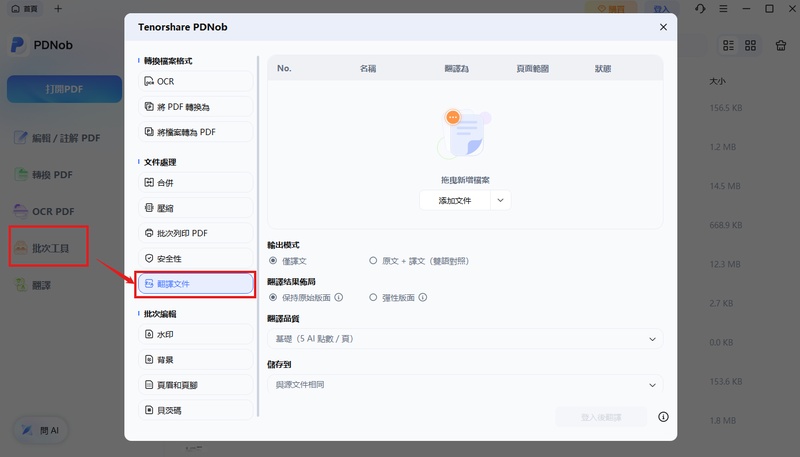Image resolution: width=800 pixels, height=457 pixels.
Task: Open Translate (翻譯) in main sidebar
Action: (x=33, y=285)
